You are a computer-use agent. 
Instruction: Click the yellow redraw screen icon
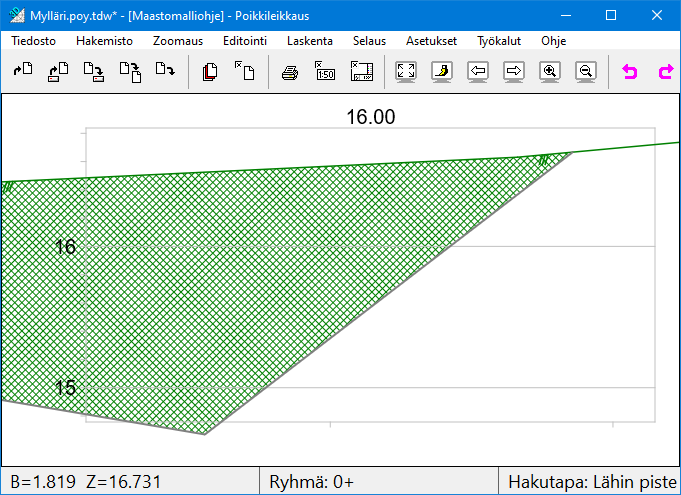click(x=442, y=72)
